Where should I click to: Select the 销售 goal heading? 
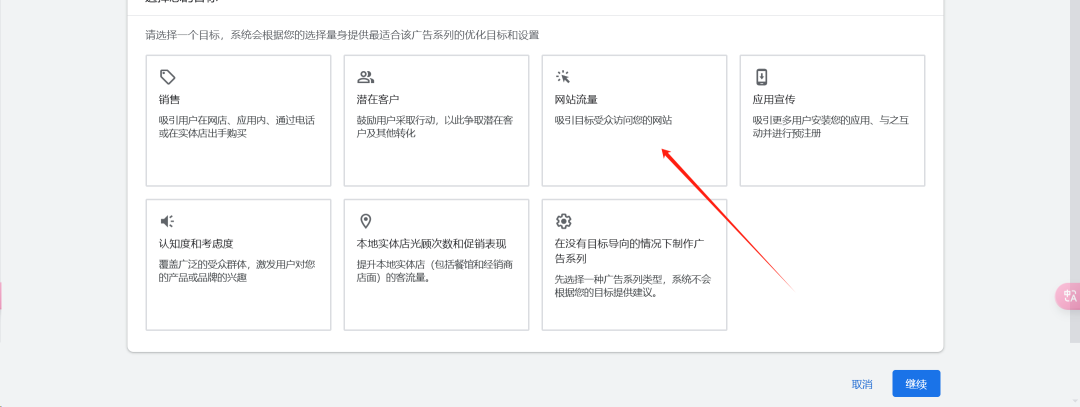pos(169,100)
